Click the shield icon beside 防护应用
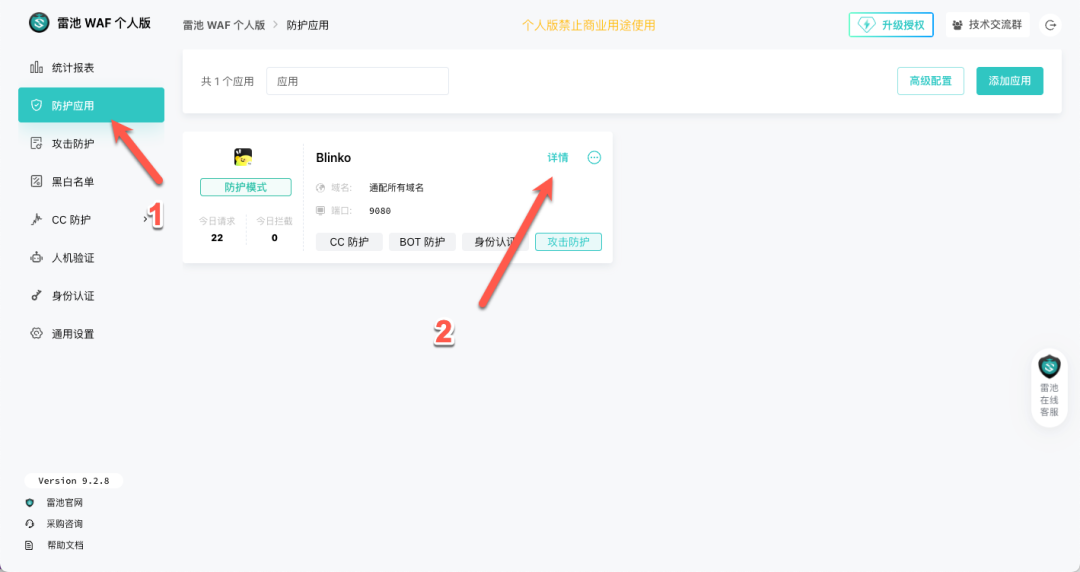The height and width of the screenshot is (572, 1080). [x=37, y=105]
